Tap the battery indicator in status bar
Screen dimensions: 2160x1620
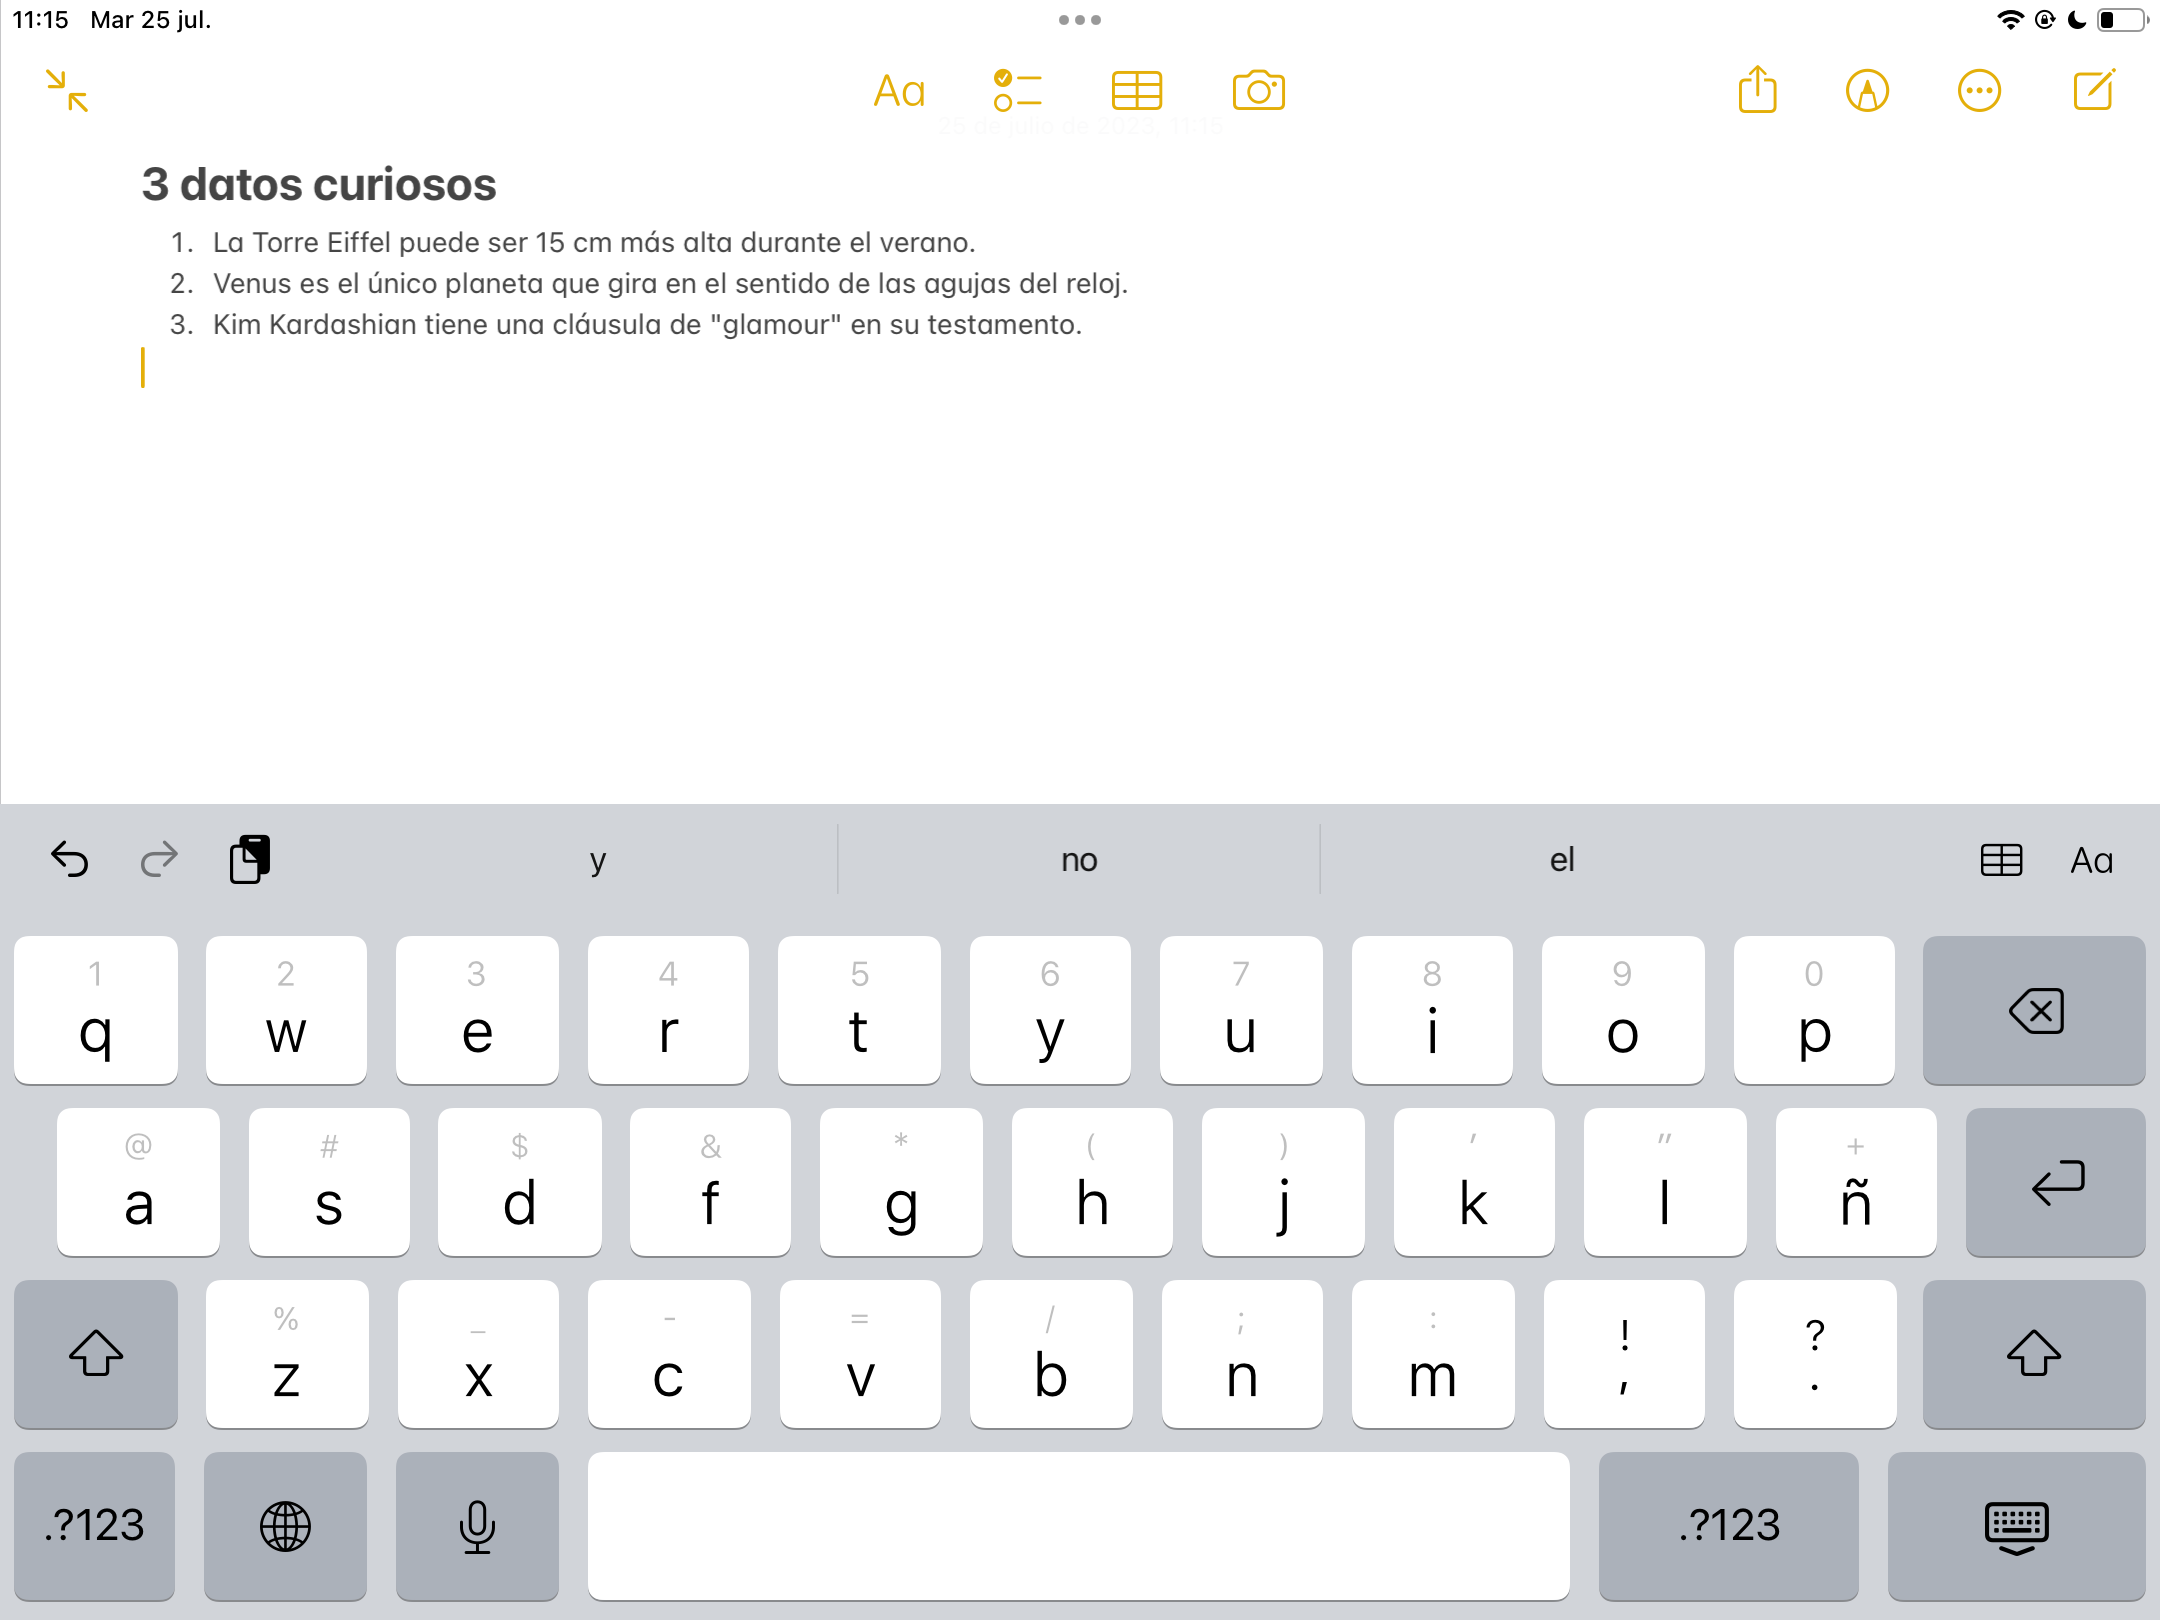click(x=2123, y=20)
